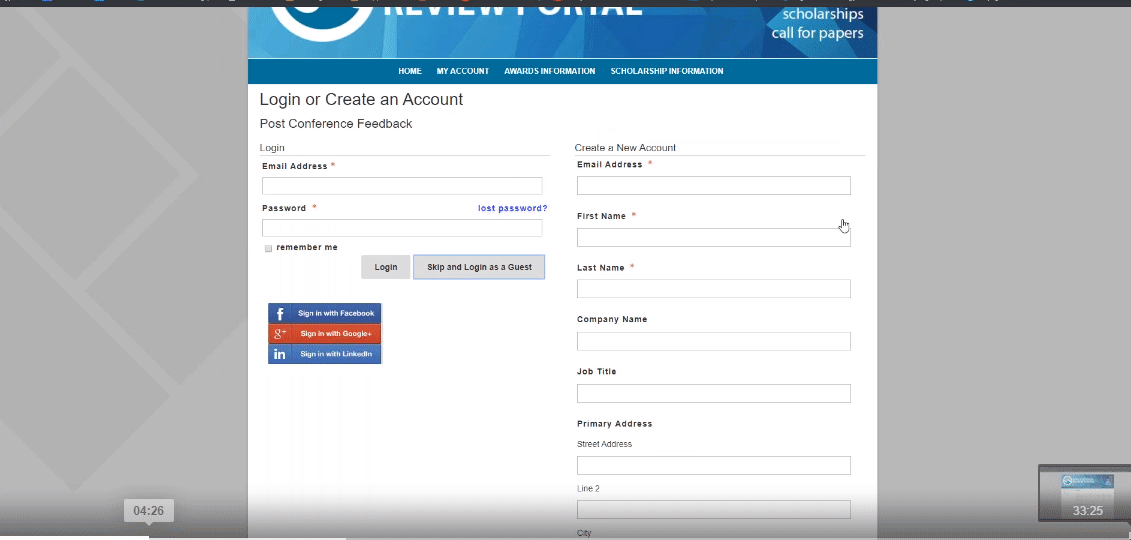This screenshot has width=1131, height=540.
Task: Open Scholarship Information menu item
Action: click(x=666, y=71)
